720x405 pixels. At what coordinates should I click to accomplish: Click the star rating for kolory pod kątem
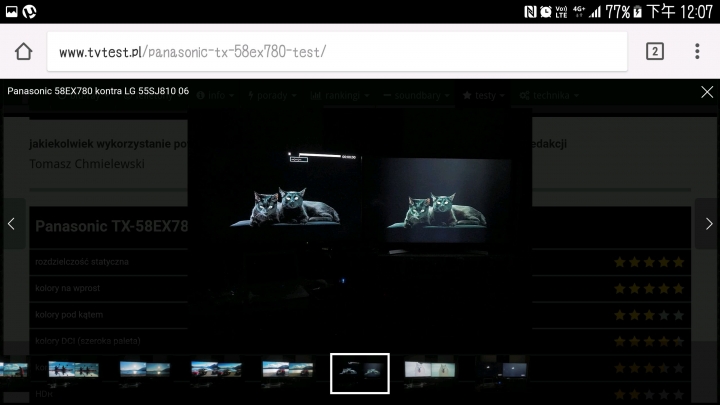(x=649, y=315)
